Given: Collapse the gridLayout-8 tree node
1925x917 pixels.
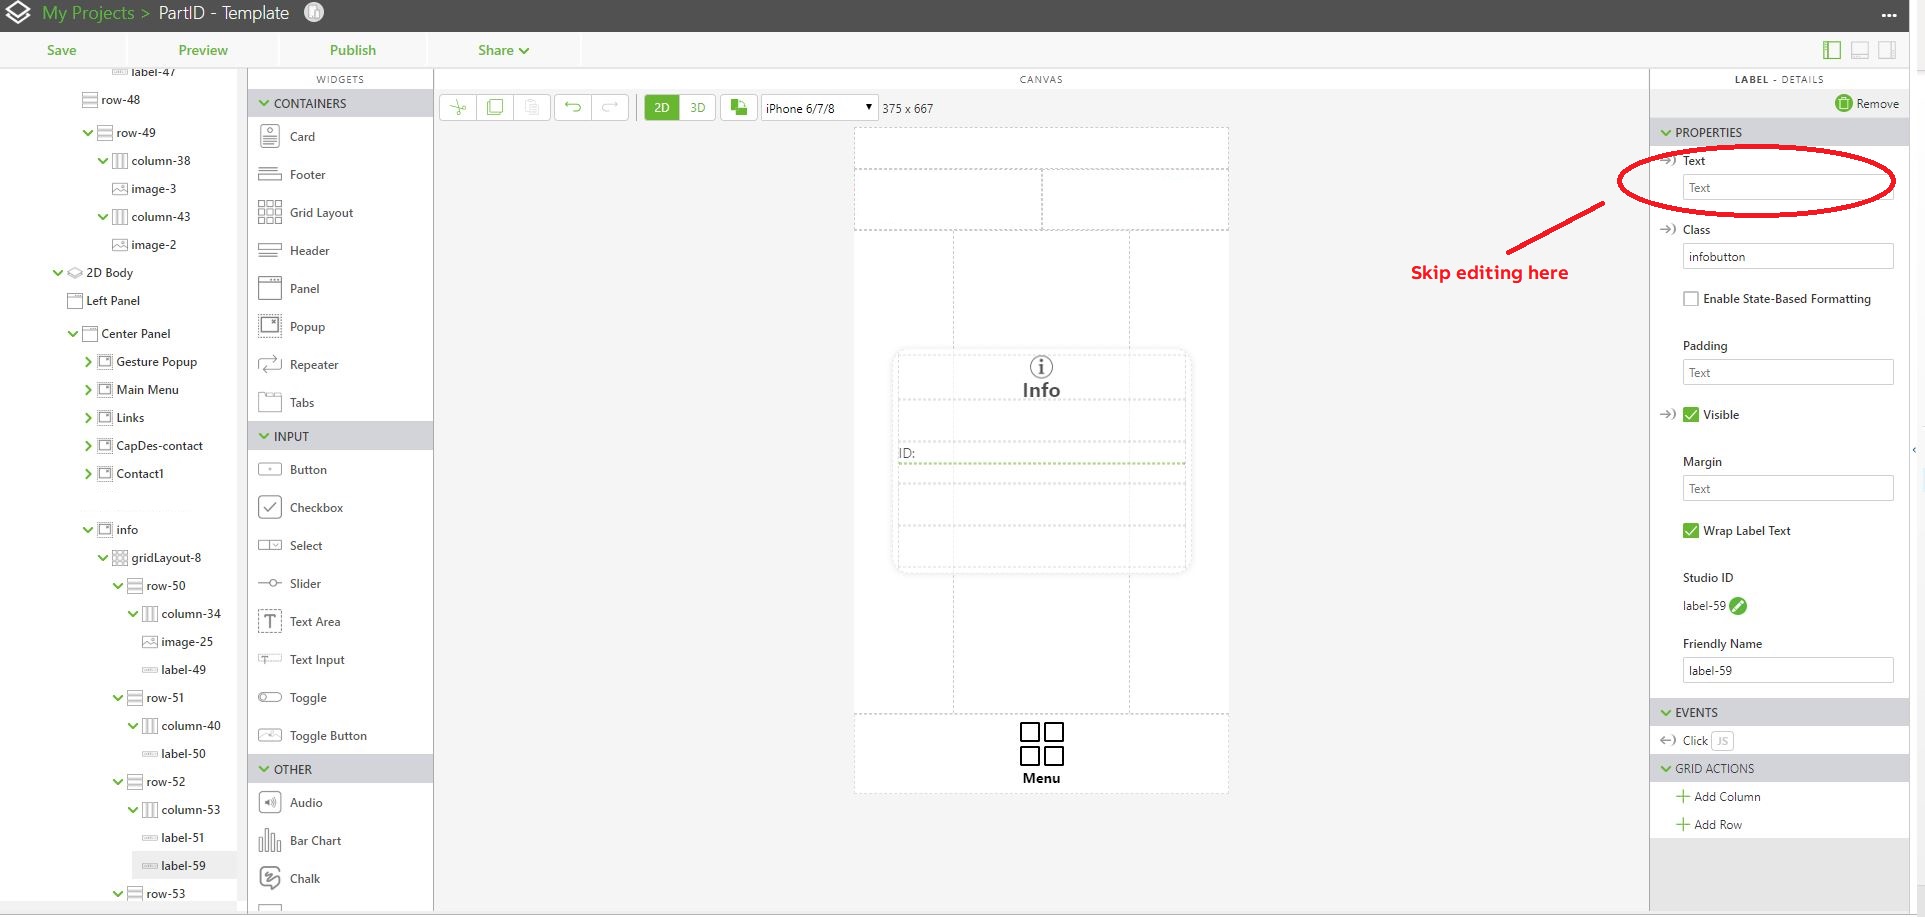Looking at the screenshot, I should click(x=103, y=558).
